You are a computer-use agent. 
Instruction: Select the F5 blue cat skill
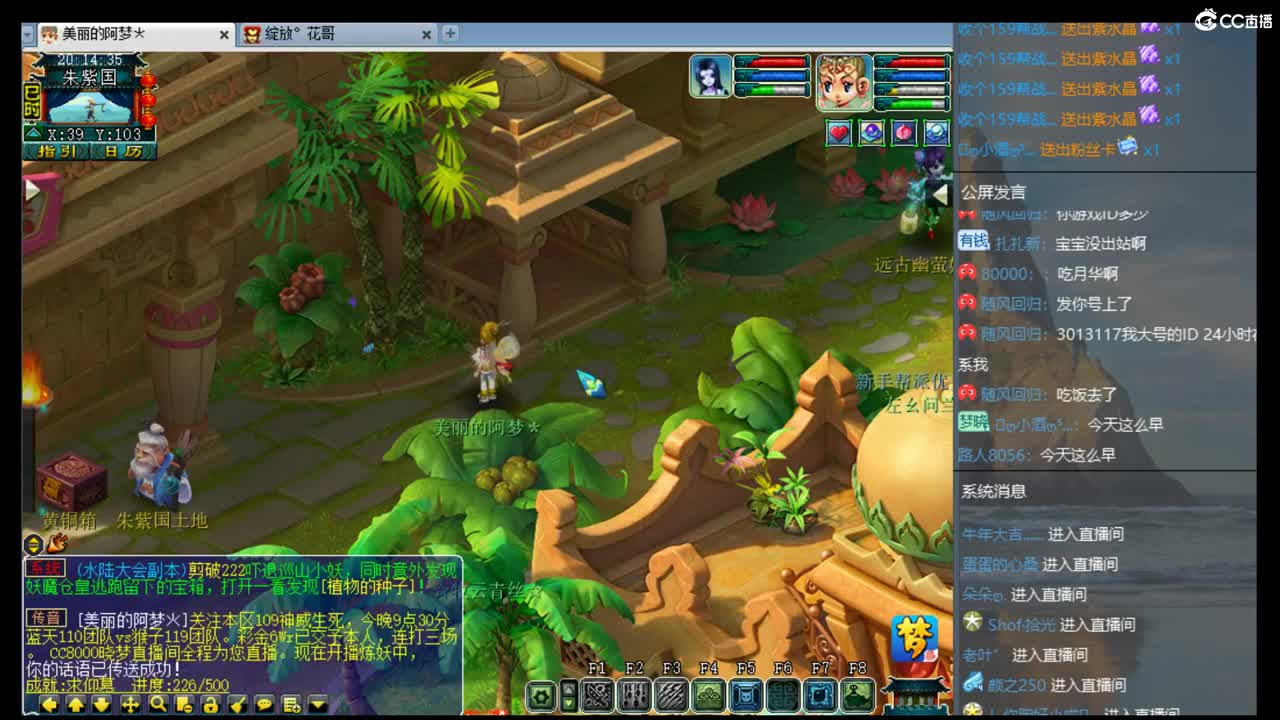pos(746,695)
